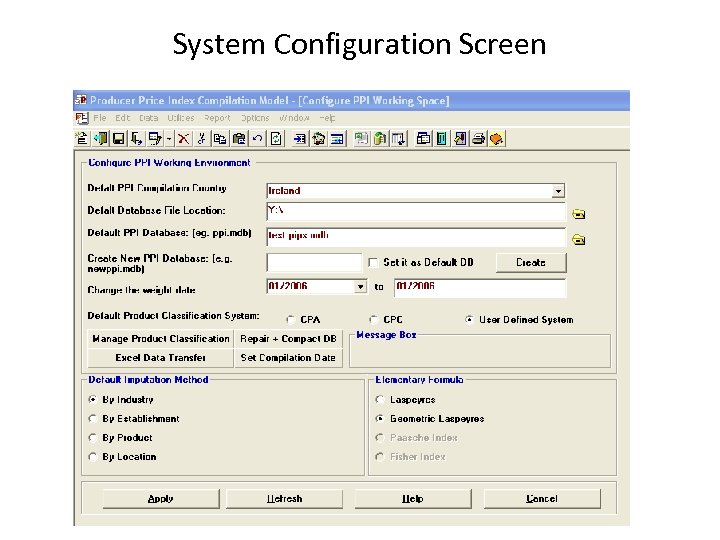Open the Report menu
The width and height of the screenshot is (720, 540).
pyautogui.click(x=217, y=118)
